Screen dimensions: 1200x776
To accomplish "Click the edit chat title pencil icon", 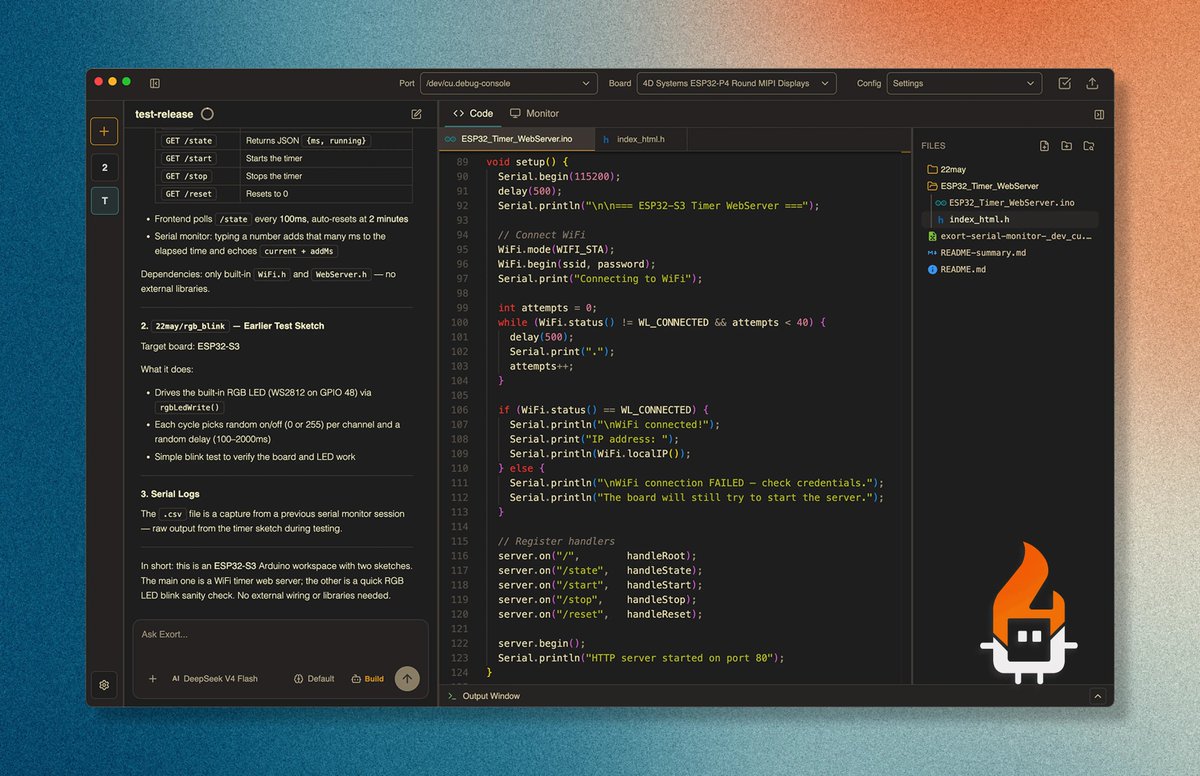I will point(416,114).
